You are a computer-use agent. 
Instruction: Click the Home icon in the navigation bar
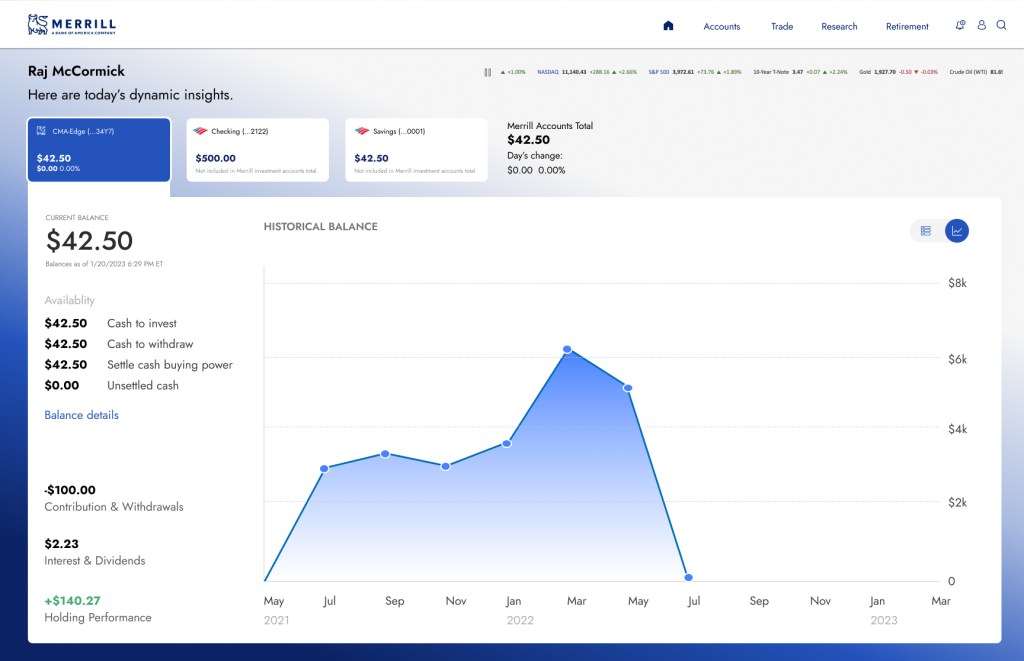(x=668, y=26)
